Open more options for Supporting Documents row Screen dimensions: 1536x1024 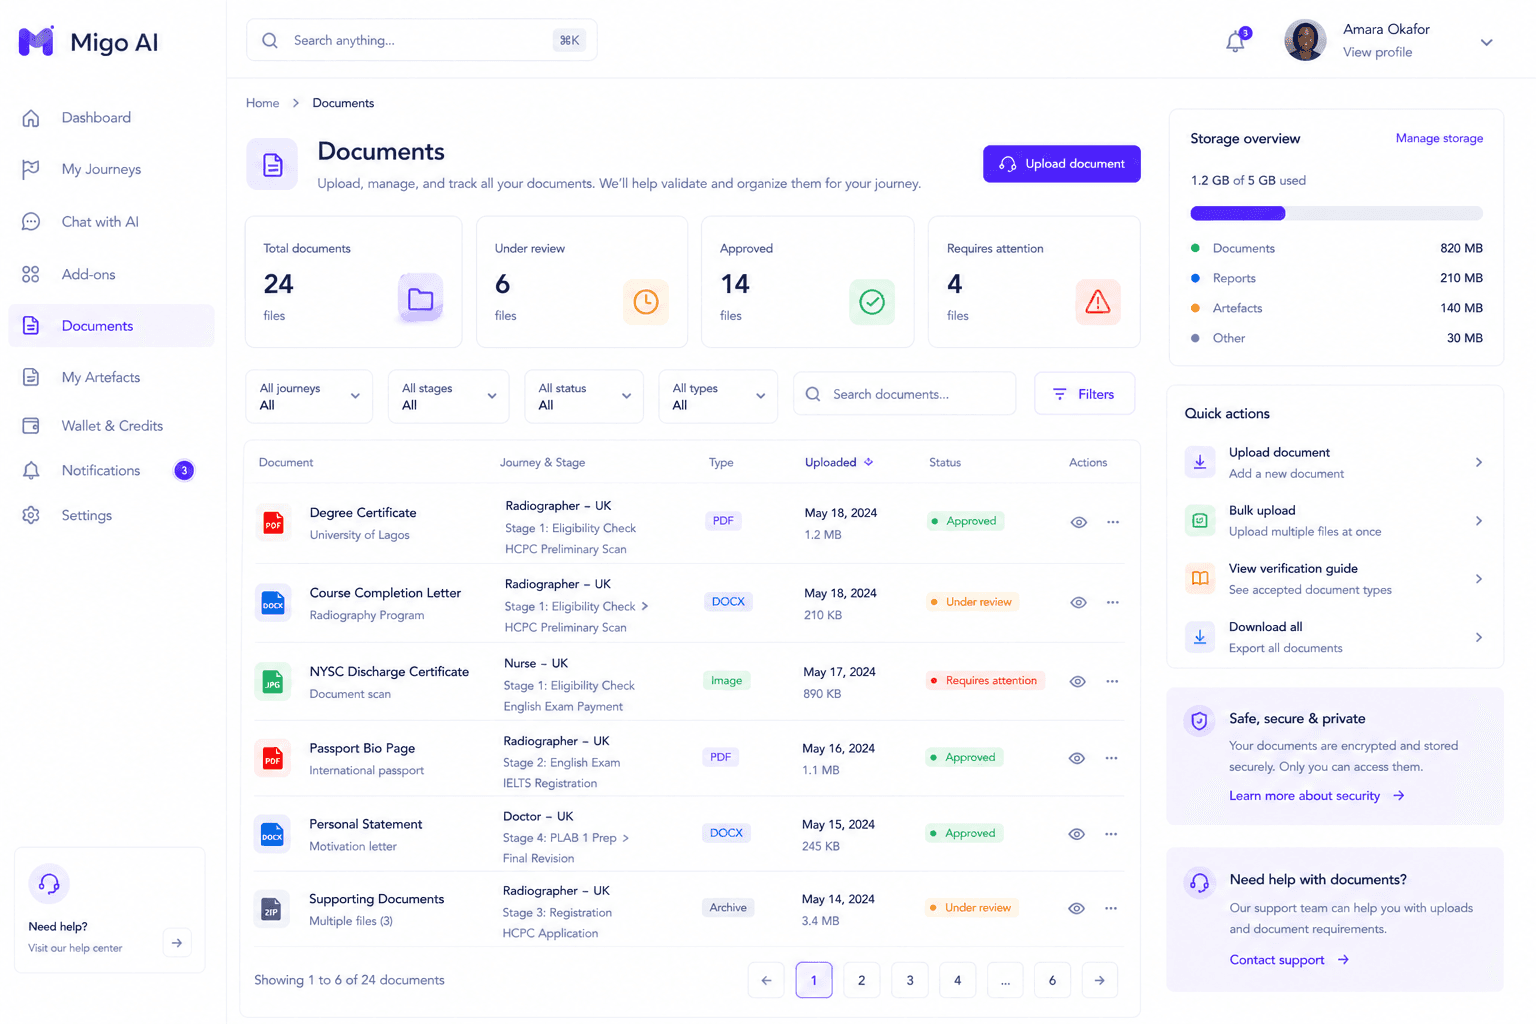pos(1111,908)
